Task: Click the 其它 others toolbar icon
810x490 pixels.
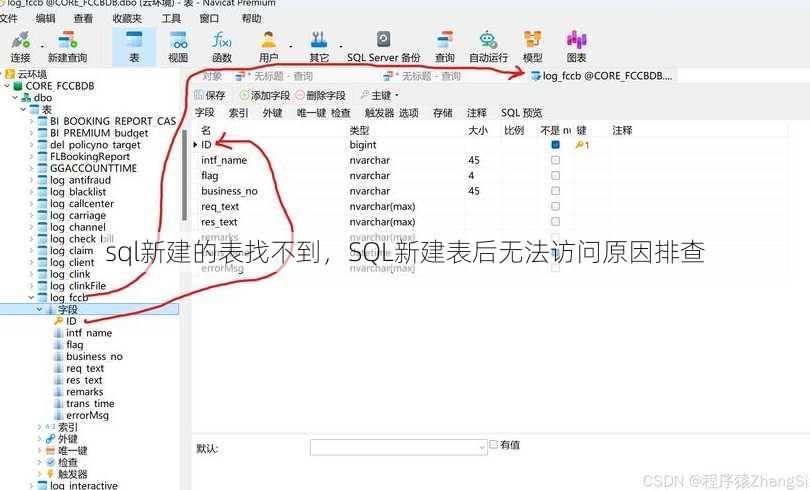Action: pos(319,46)
